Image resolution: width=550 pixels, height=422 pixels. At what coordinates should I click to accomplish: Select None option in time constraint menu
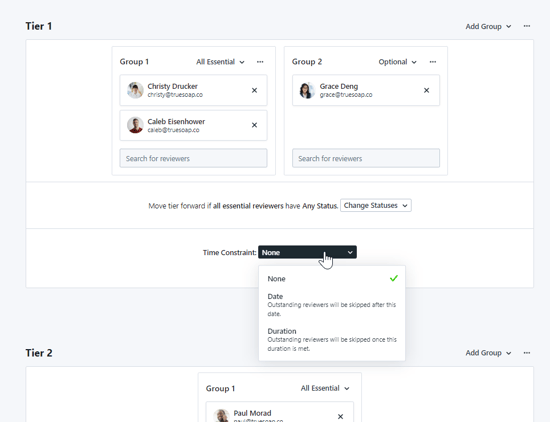click(332, 279)
